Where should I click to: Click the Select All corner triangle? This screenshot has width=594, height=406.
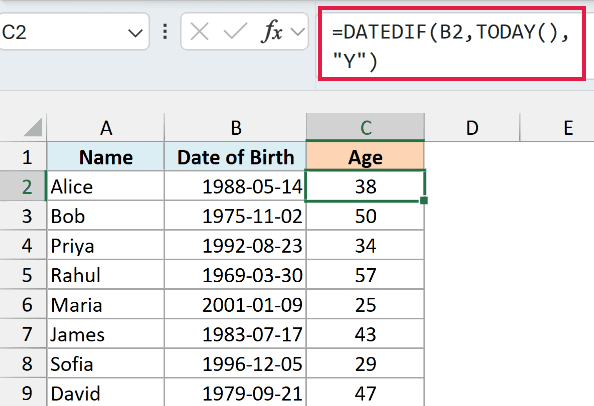tap(33, 127)
